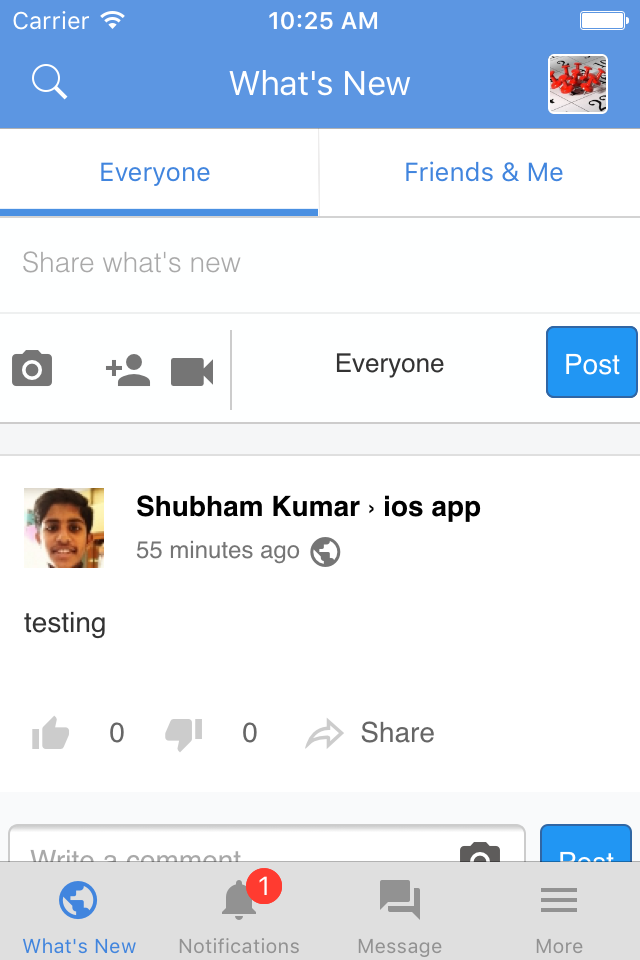Open the Everyone audience selector
Viewport: 640px width, 960px height.
pos(389,364)
